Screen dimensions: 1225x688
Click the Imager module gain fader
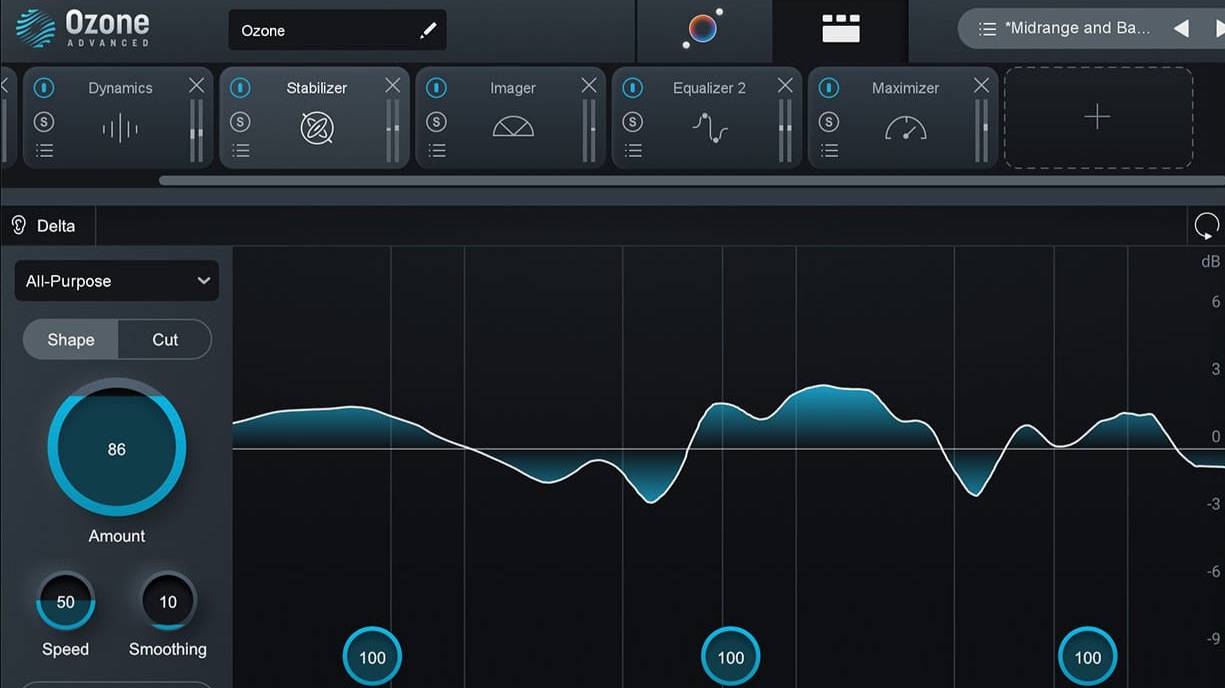pos(589,131)
